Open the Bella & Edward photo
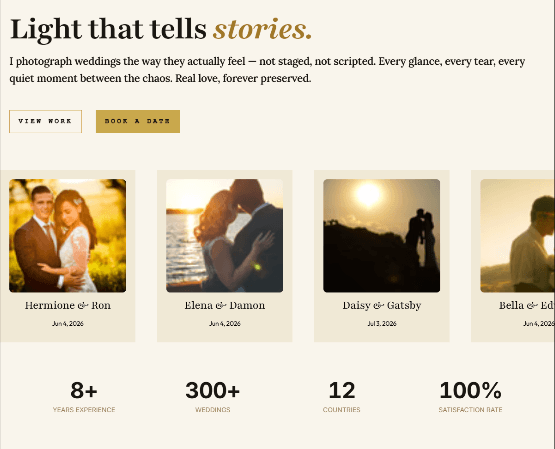The image size is (555, 449). (x=517, y=236)
